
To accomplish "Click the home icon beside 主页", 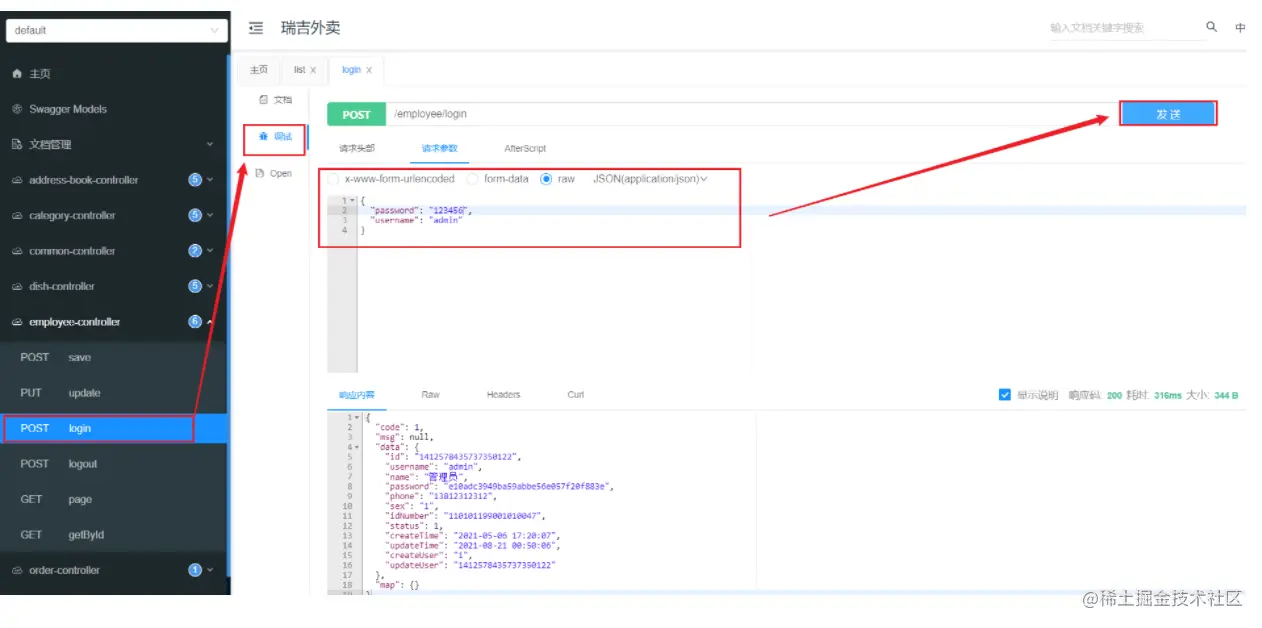I will [17, 74].
